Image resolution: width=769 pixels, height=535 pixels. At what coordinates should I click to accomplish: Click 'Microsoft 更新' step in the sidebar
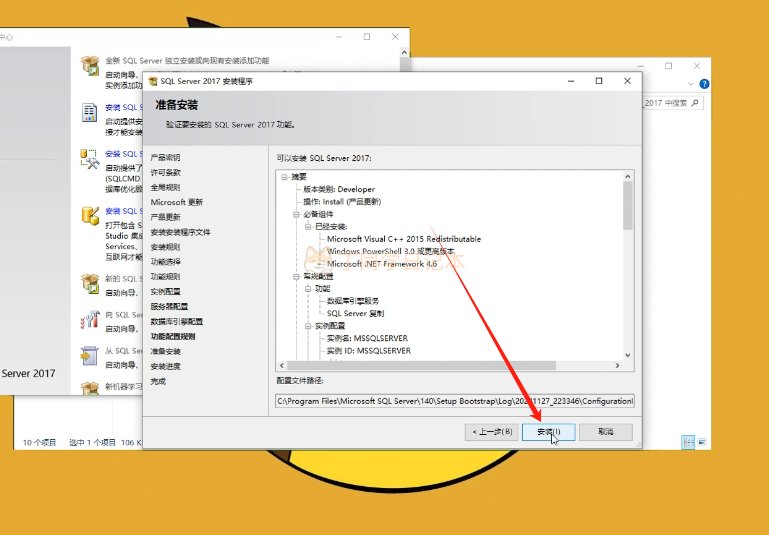click(x=177, y=202)
